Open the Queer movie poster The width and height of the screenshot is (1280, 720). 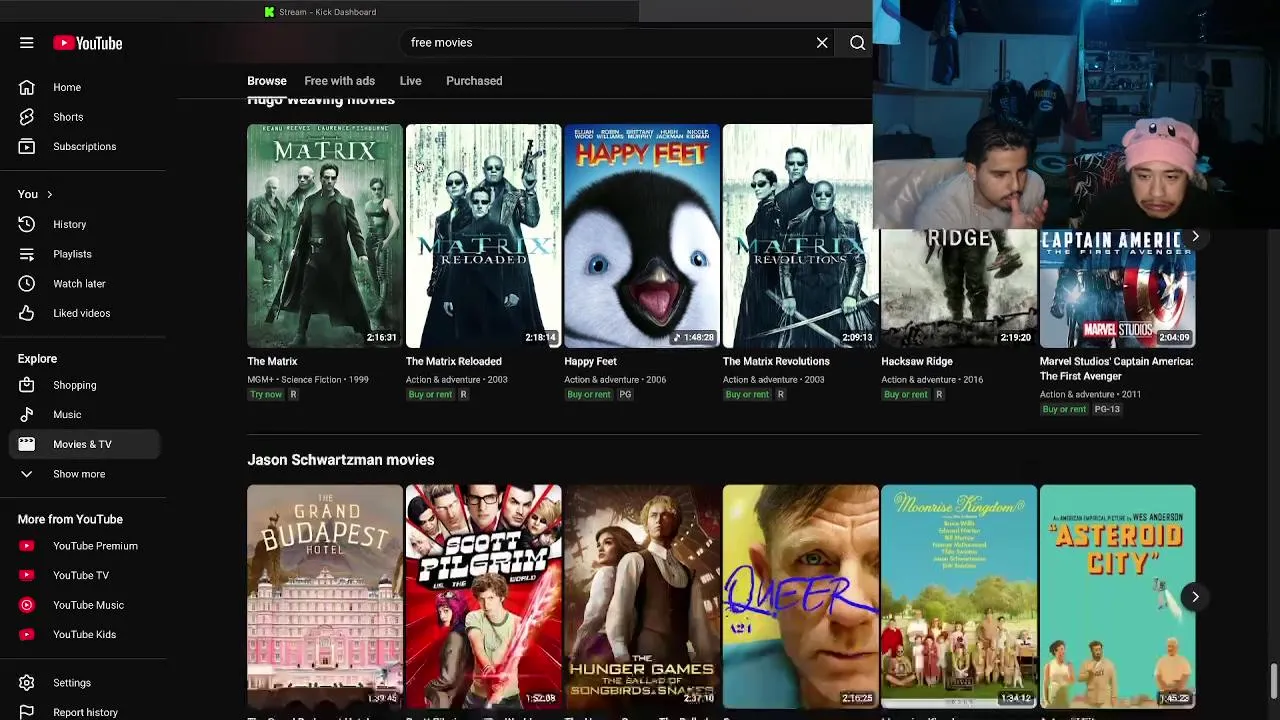(800, 596)
